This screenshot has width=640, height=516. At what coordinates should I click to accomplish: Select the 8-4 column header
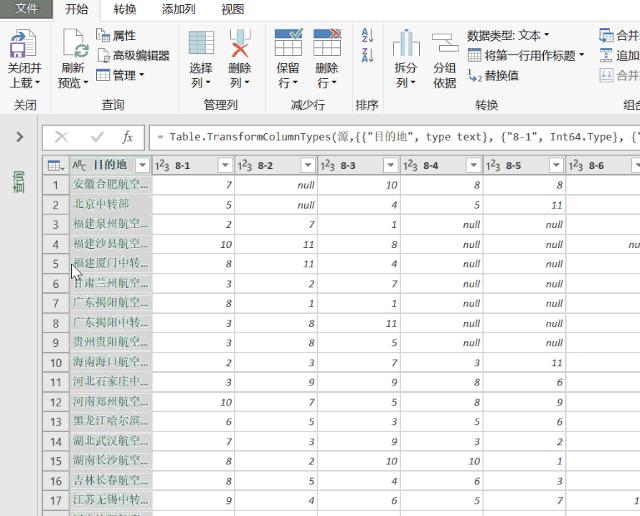coord(441,165)
